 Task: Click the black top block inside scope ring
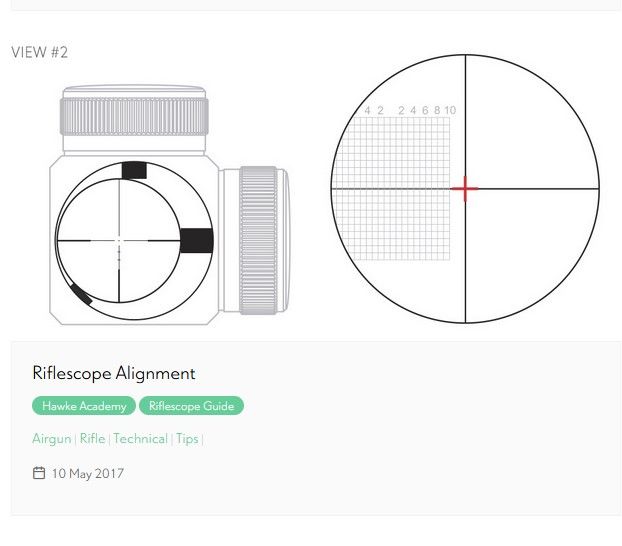(x=134, y=170)
